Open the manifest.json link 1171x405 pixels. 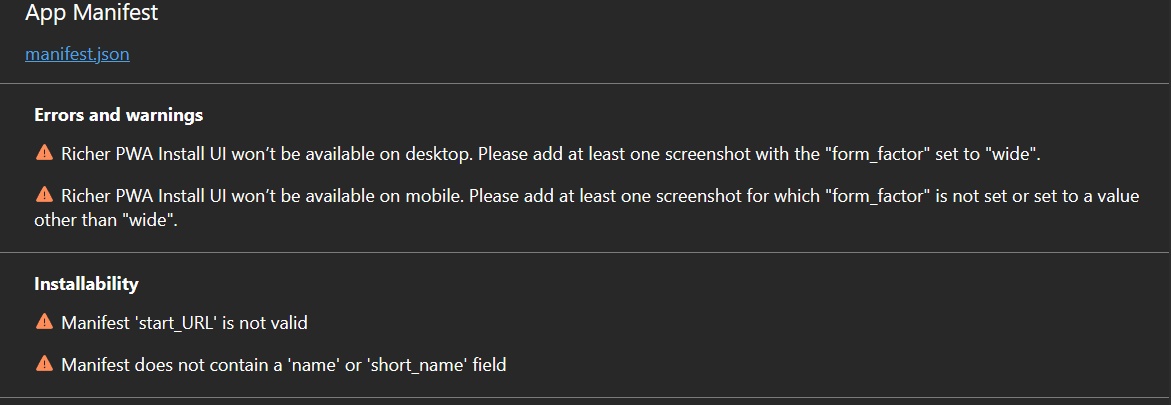click(x=77, y=55)
